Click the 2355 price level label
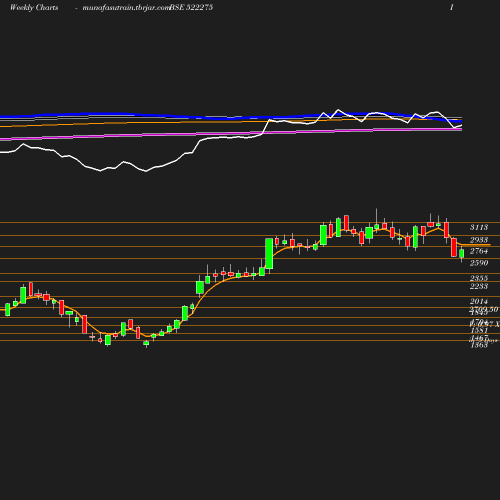 [x=479, y=278]
